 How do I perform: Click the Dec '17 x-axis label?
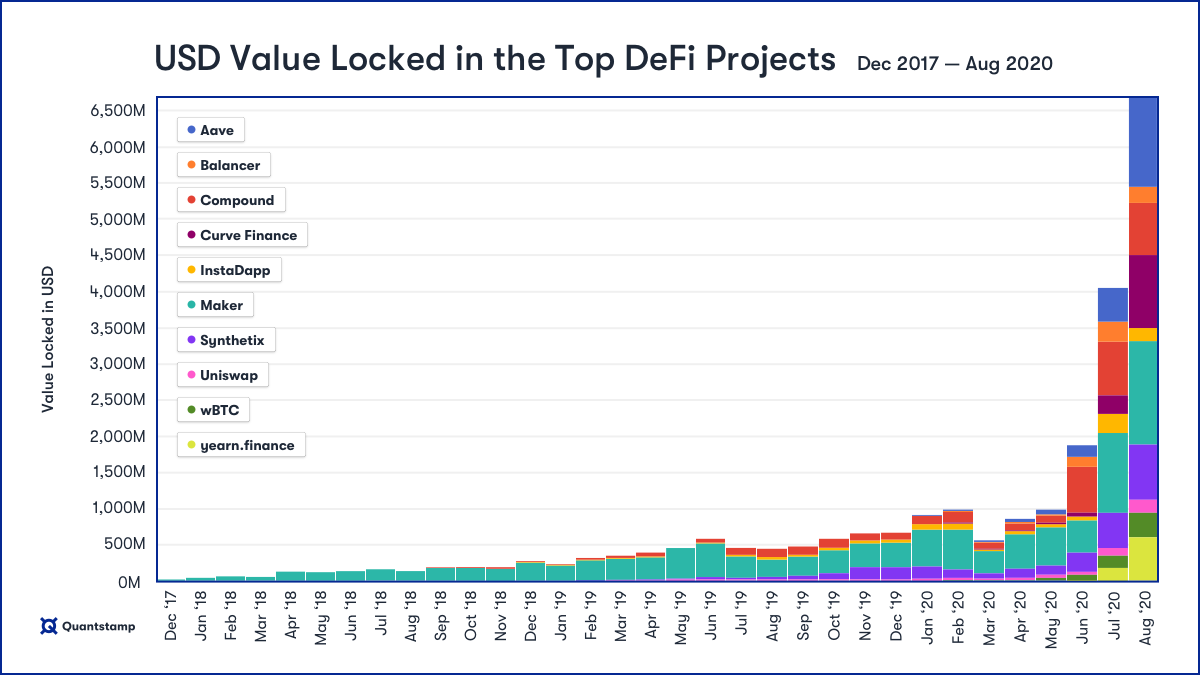coord(171,612)
